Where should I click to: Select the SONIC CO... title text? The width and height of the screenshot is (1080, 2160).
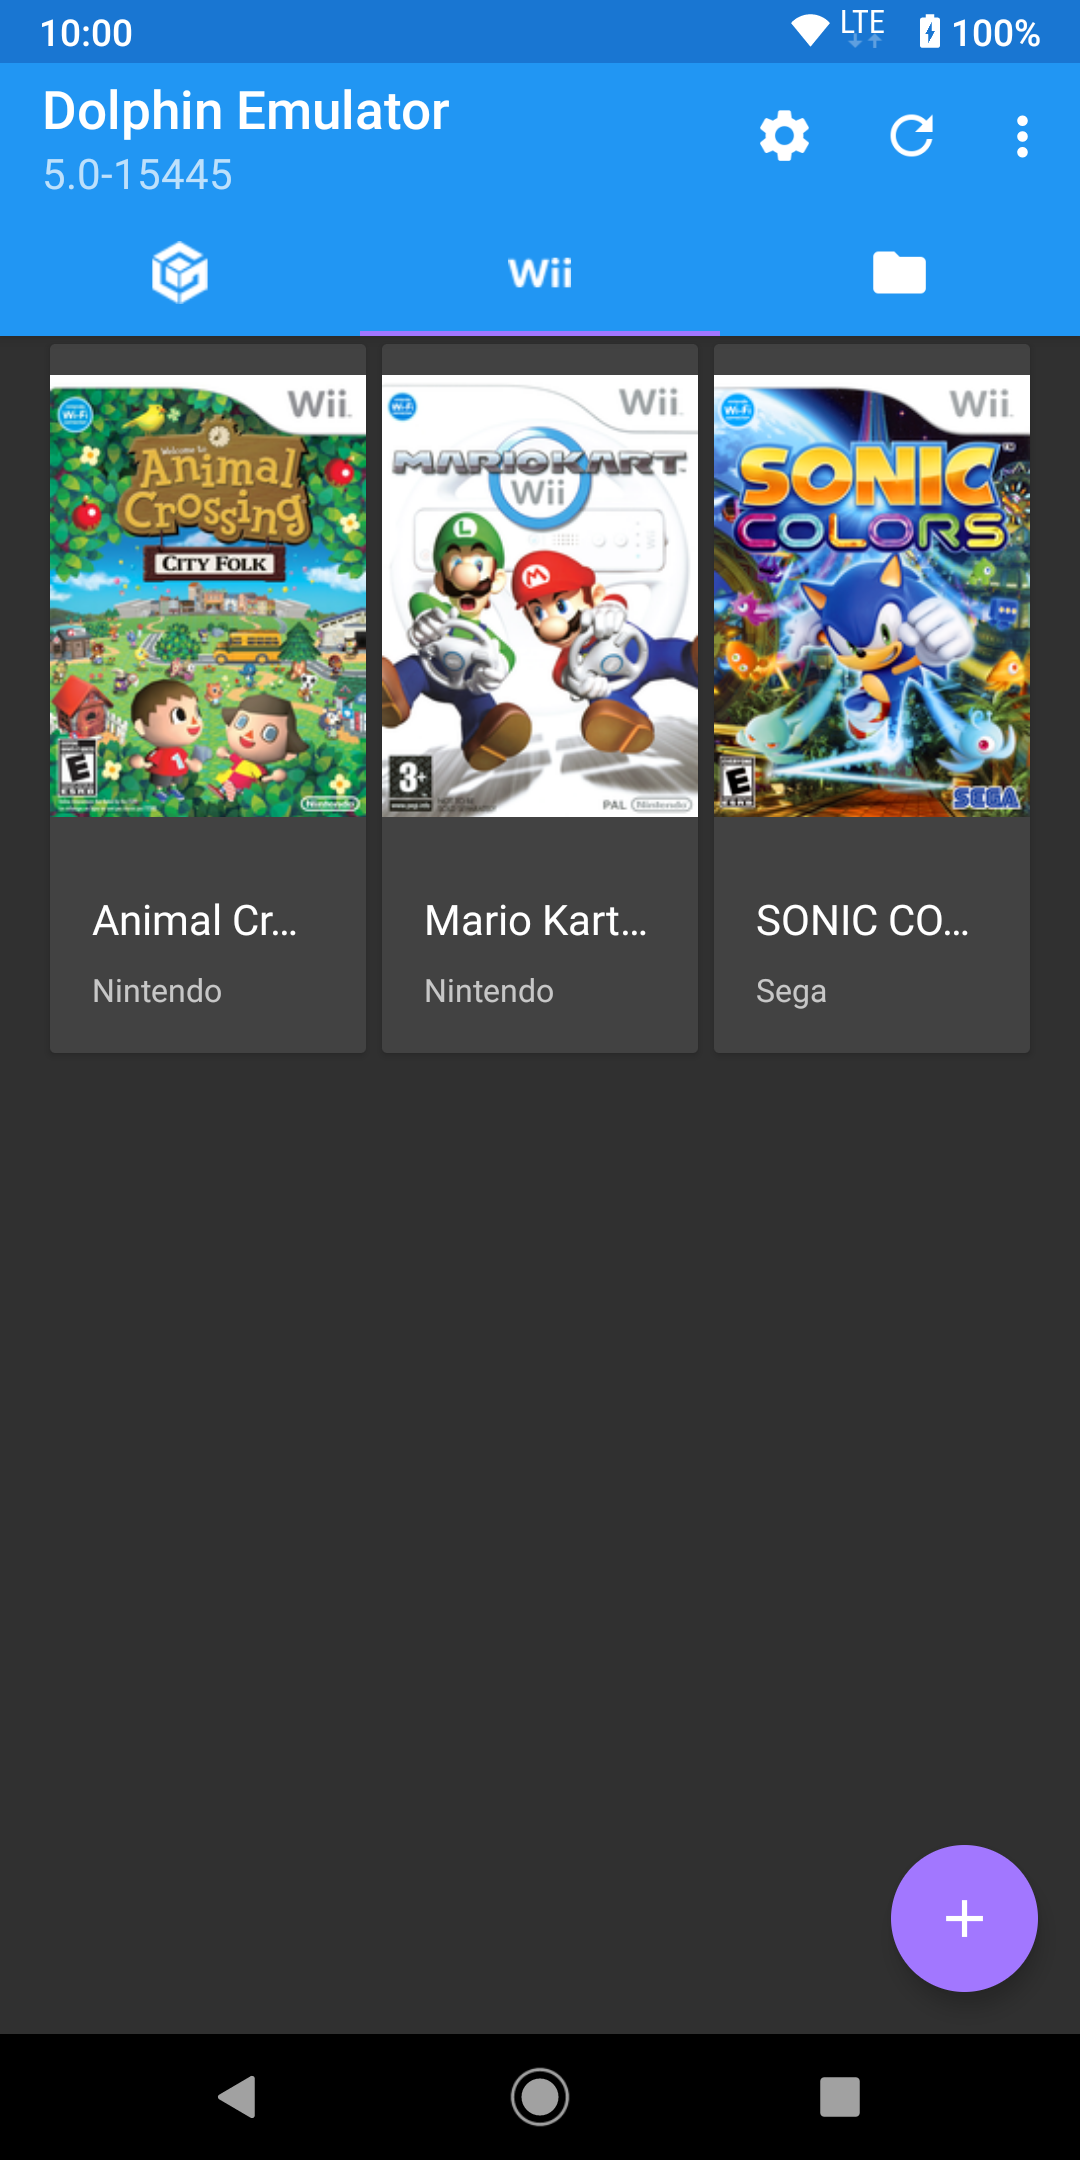tap(863, 921)
